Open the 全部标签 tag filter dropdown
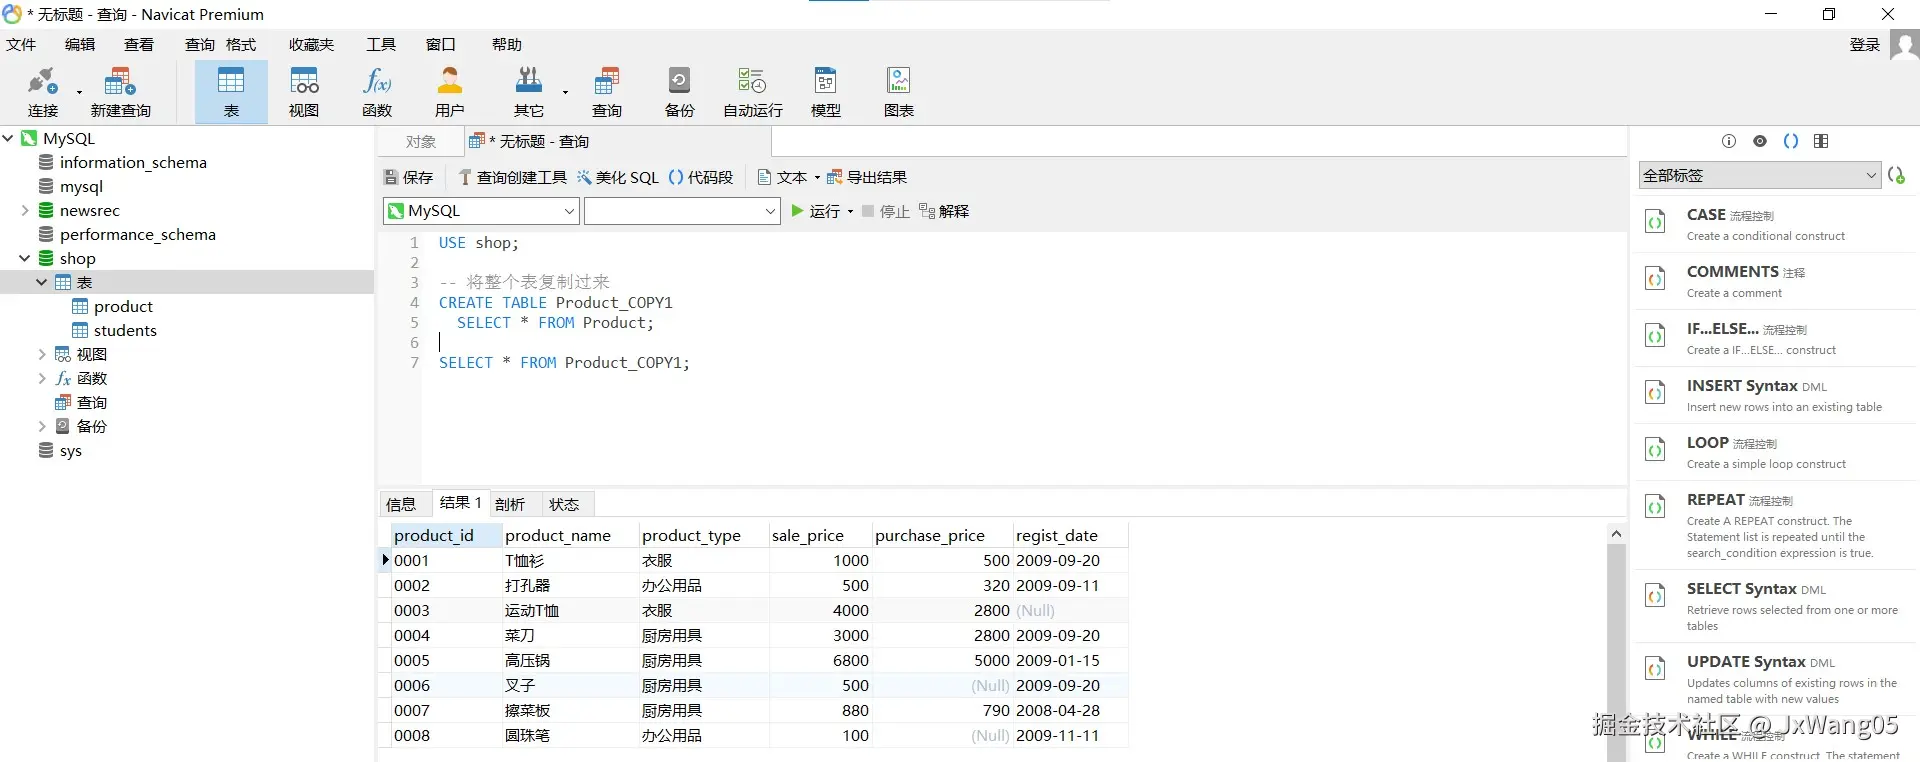 point(1760,175)
